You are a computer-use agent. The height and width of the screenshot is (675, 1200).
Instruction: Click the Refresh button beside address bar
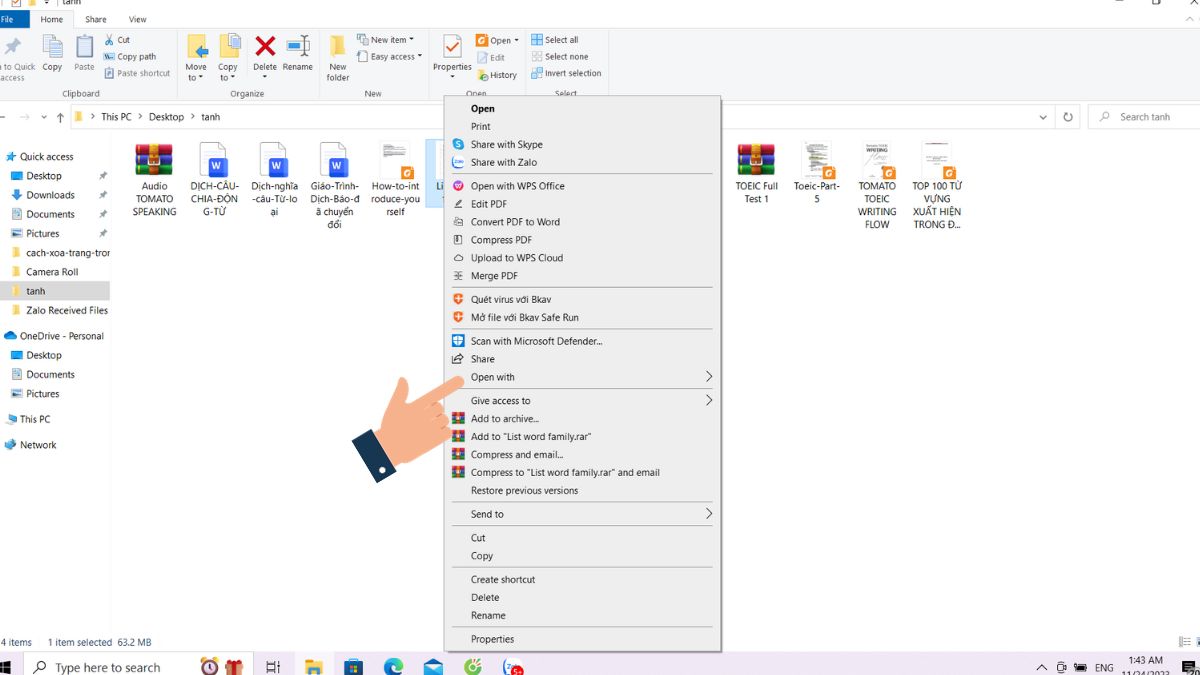pos(1068,117)
